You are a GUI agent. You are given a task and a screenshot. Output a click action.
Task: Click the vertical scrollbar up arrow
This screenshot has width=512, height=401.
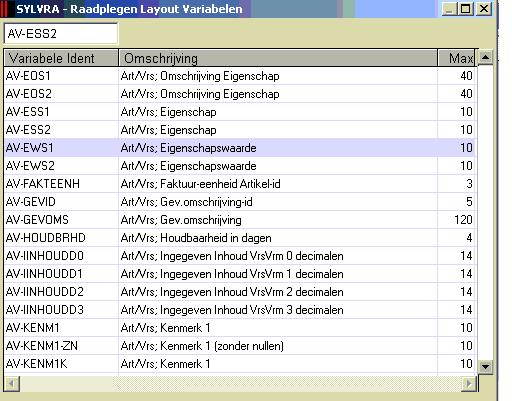[x=485, y=58]
